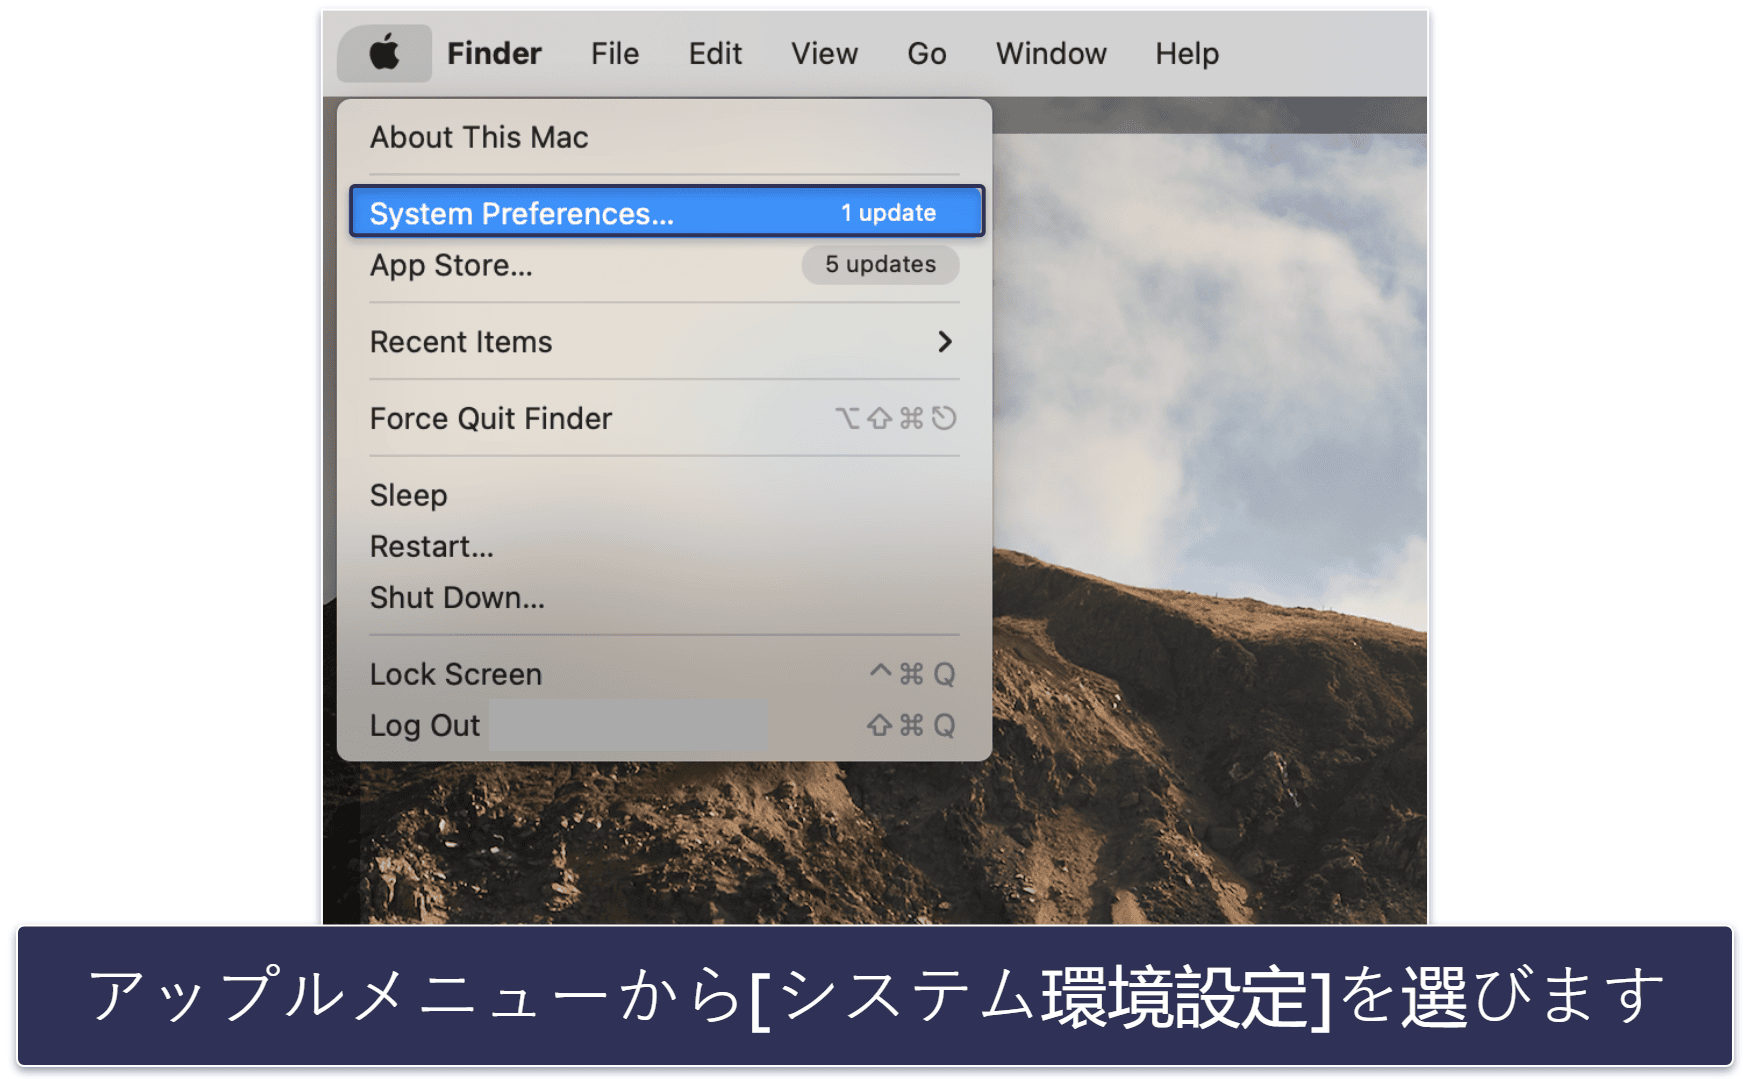Open the Go menu
Image resolution: width=1745 pixels, height=1079 pixels.
click(927, 53)
